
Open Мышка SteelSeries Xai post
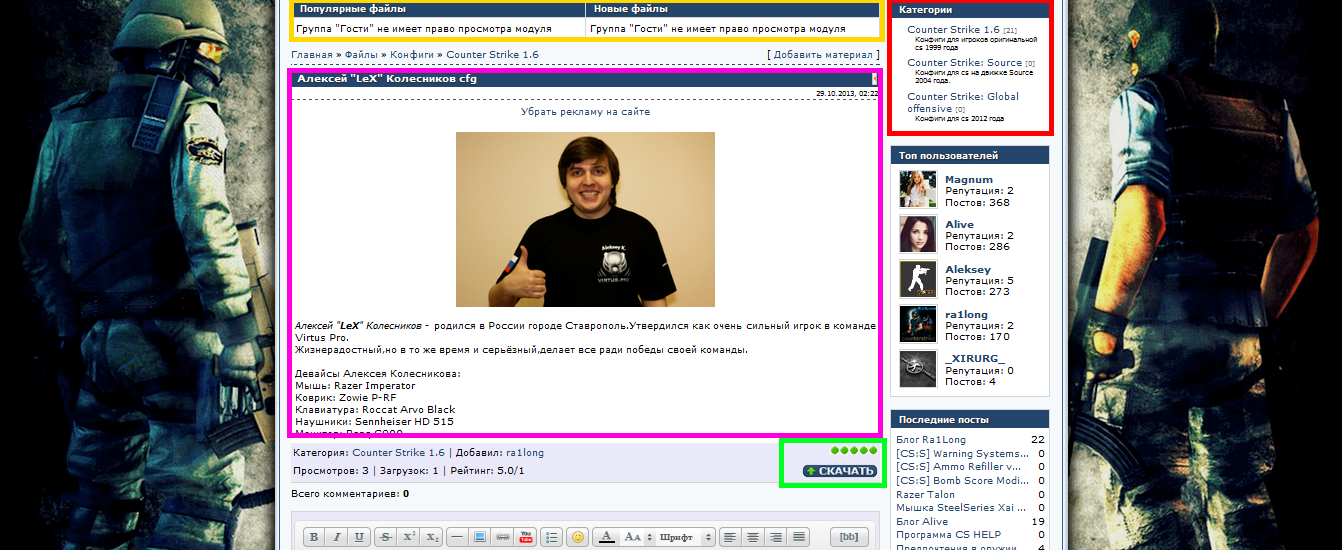[959, 508]
